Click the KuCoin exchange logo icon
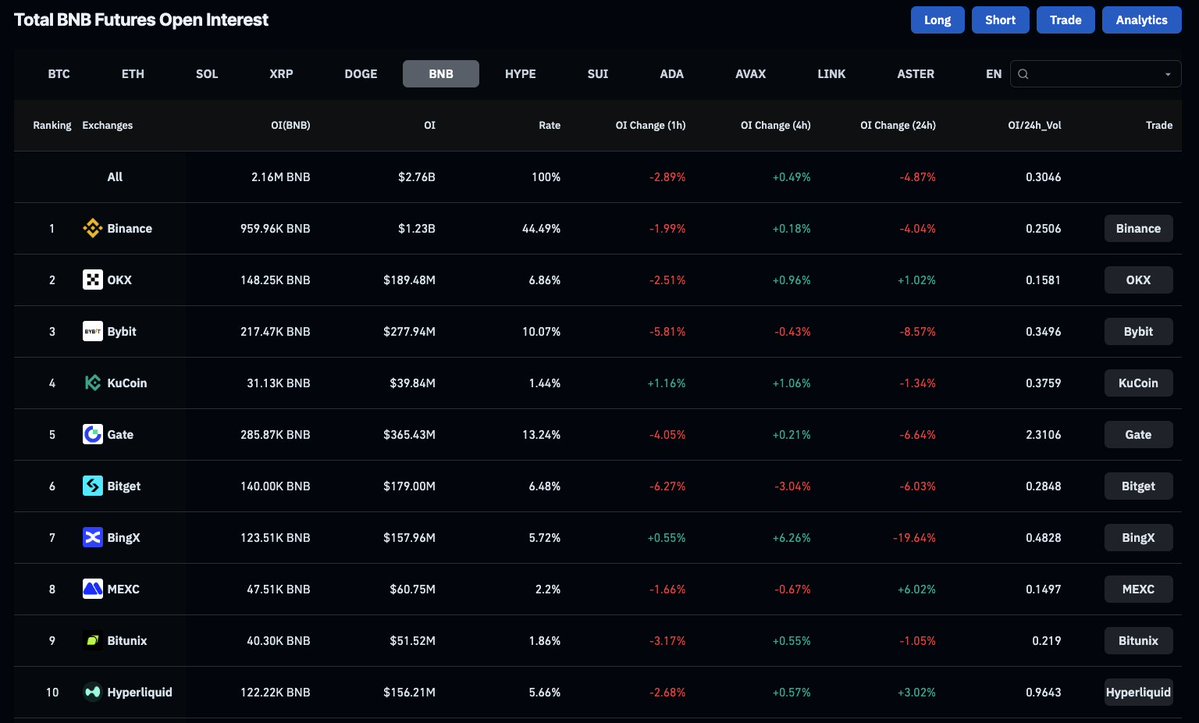The image size is (1199, 723). (93, 383)
